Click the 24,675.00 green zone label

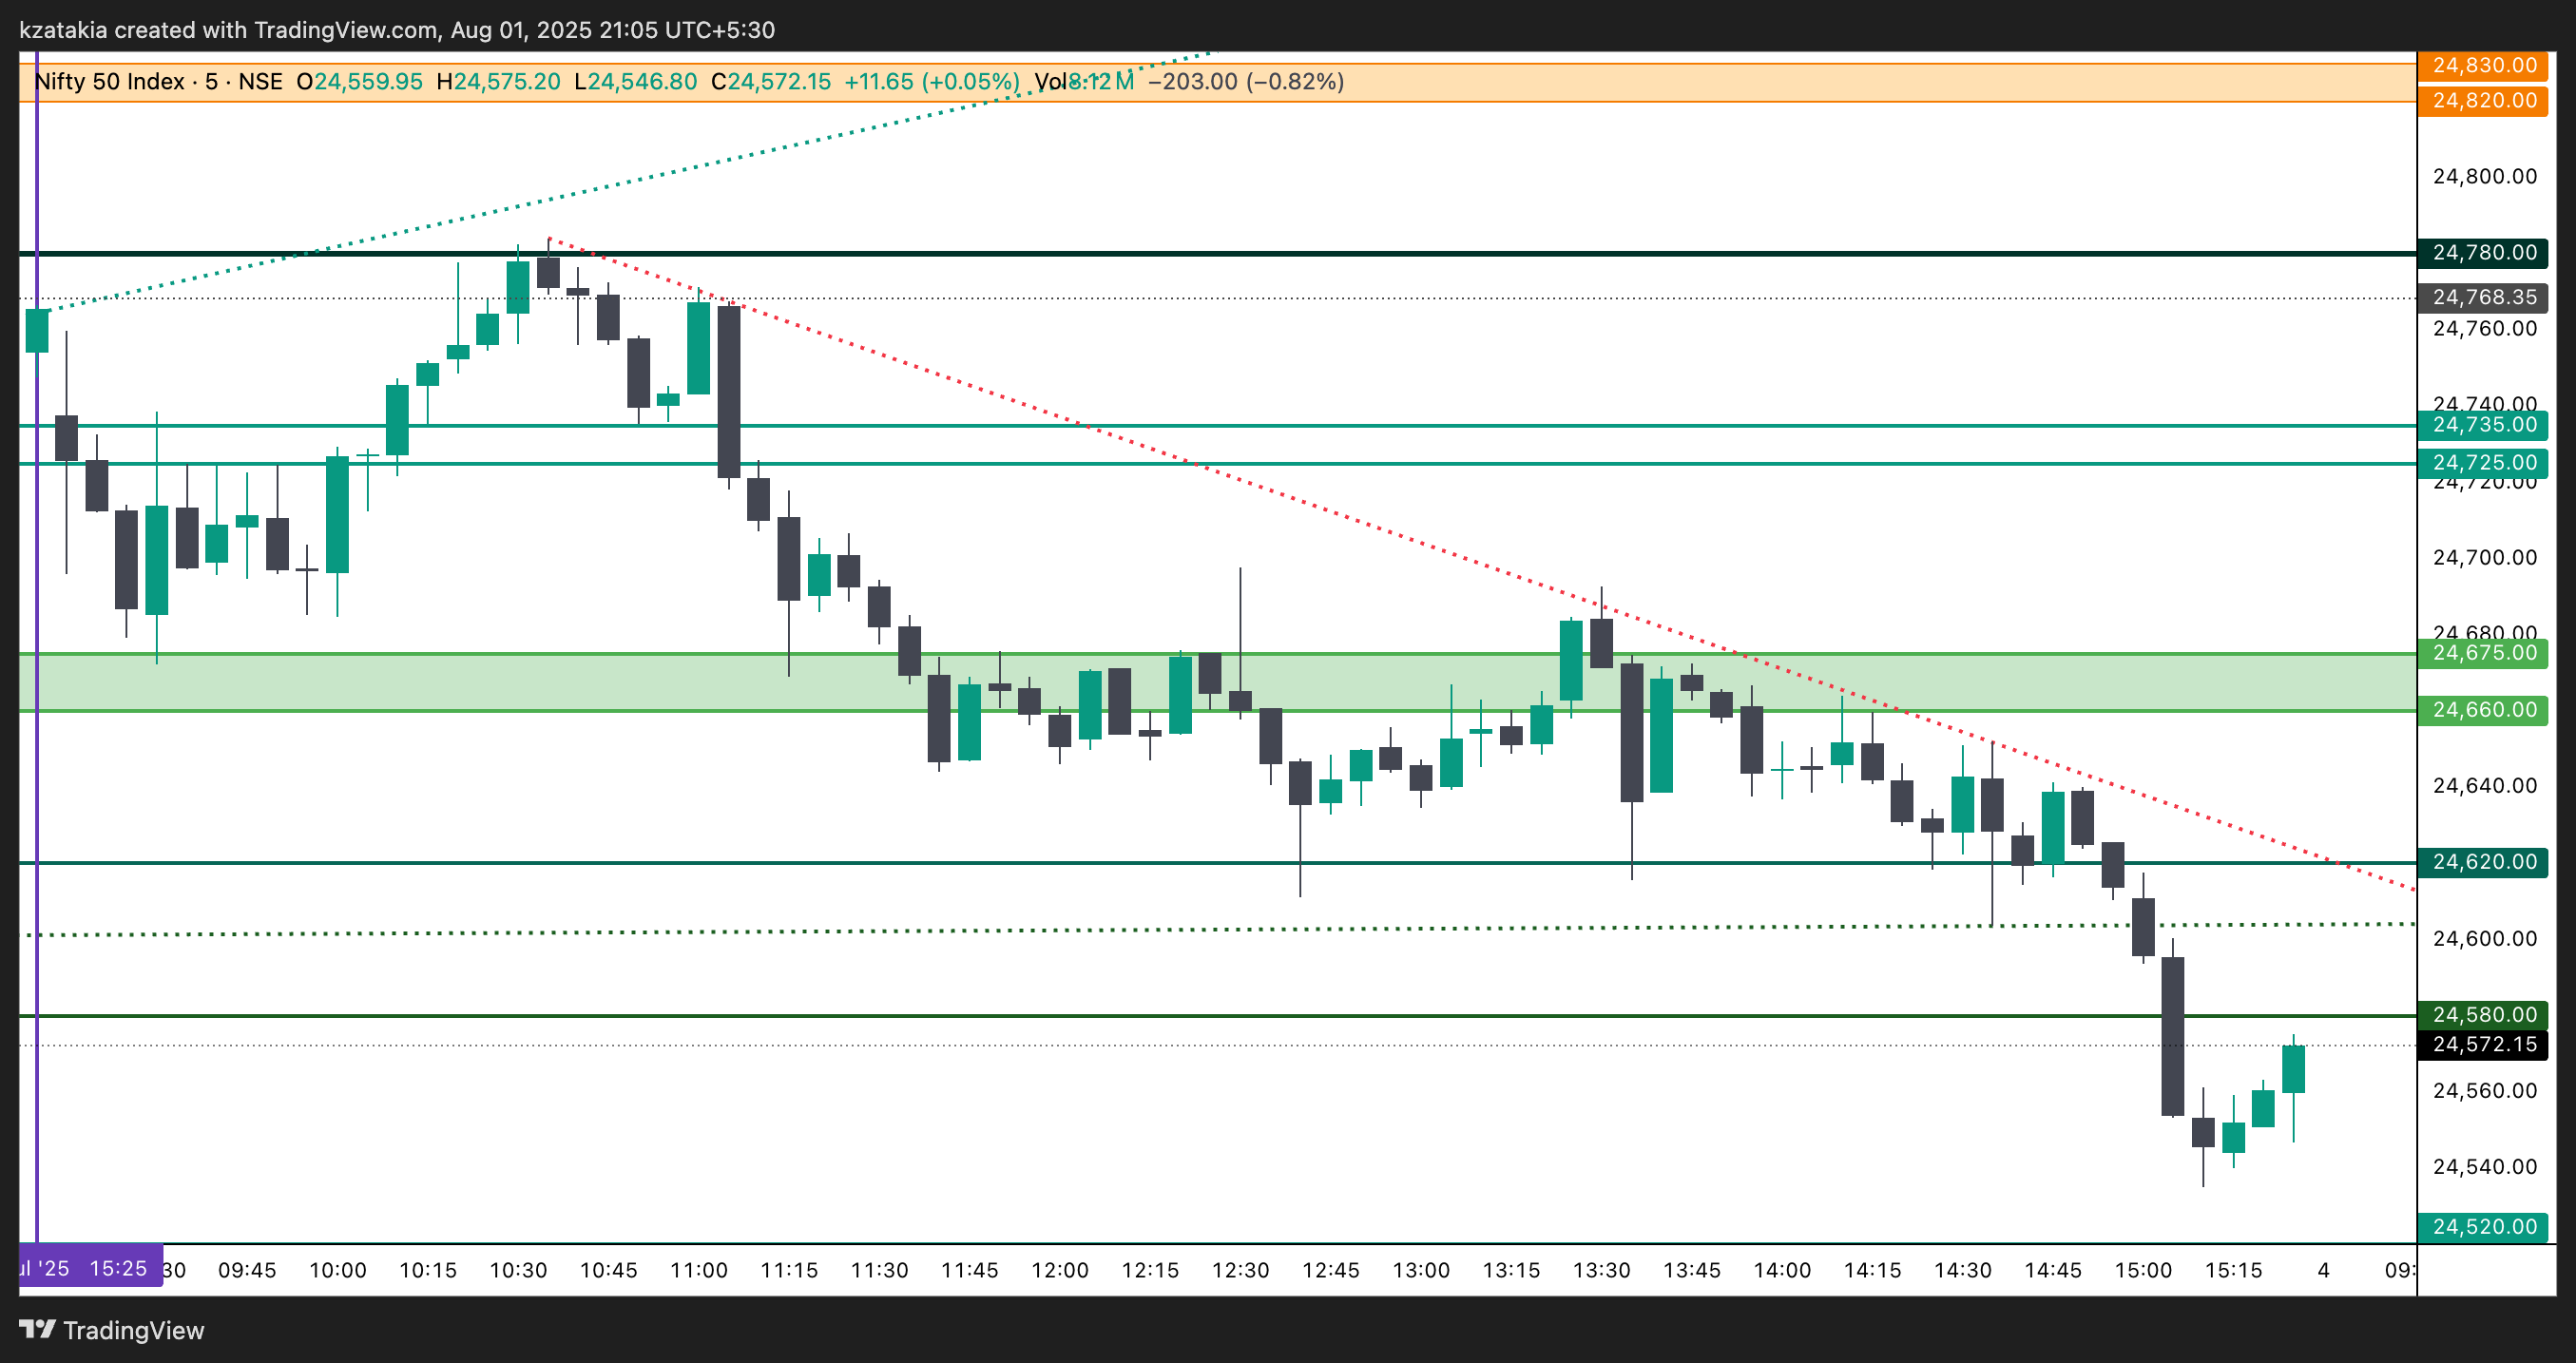[2484, 653]
